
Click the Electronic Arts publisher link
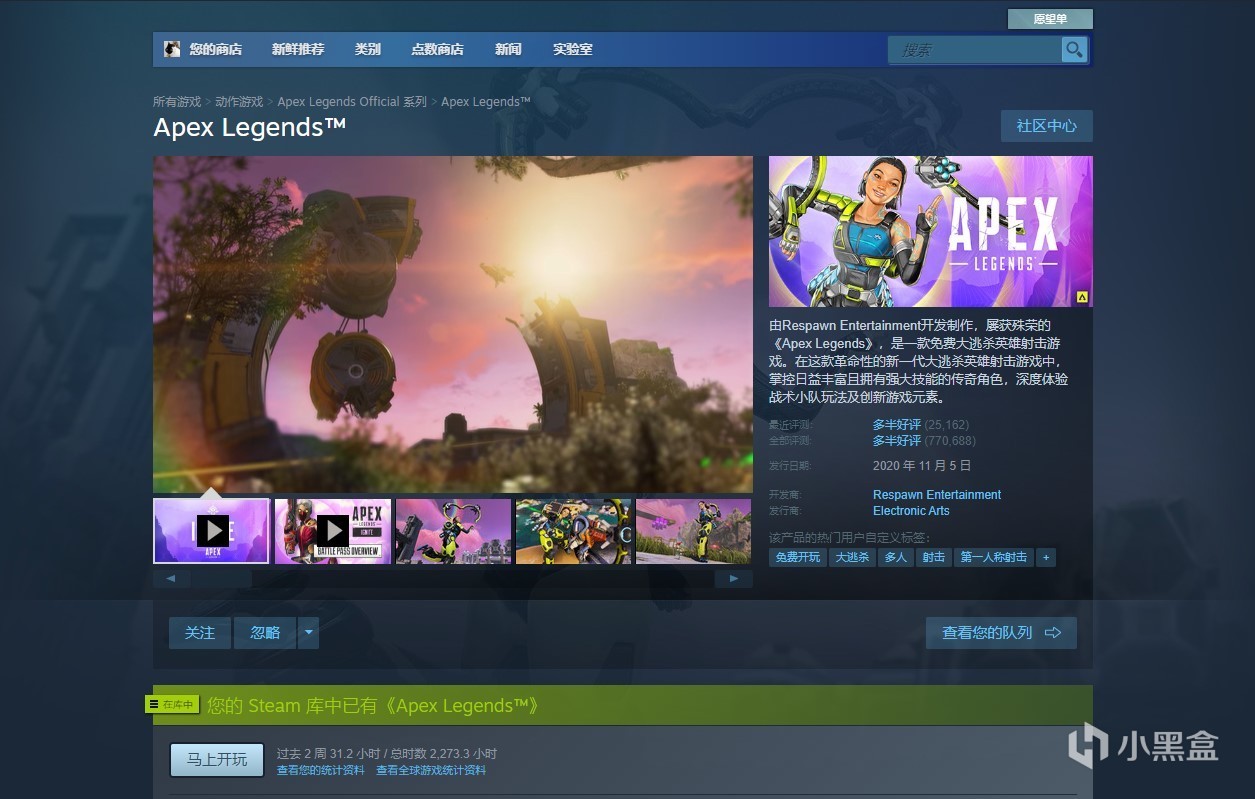pos(911,511)
